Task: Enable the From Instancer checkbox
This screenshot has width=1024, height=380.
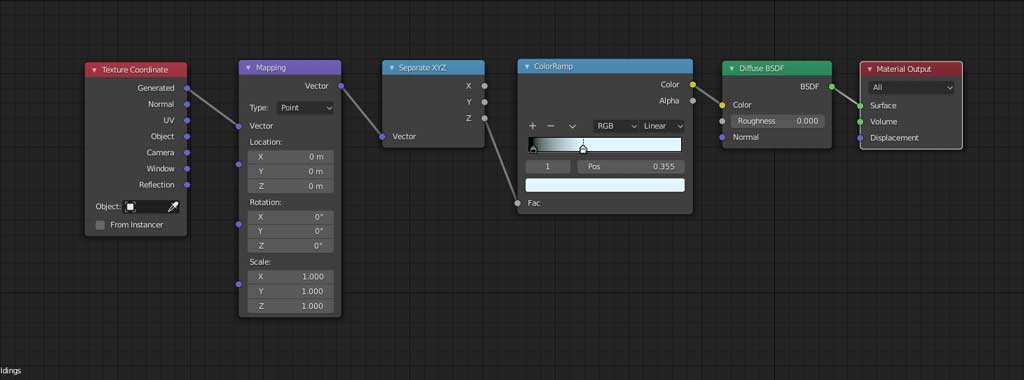Action: [x=100, y=225]
